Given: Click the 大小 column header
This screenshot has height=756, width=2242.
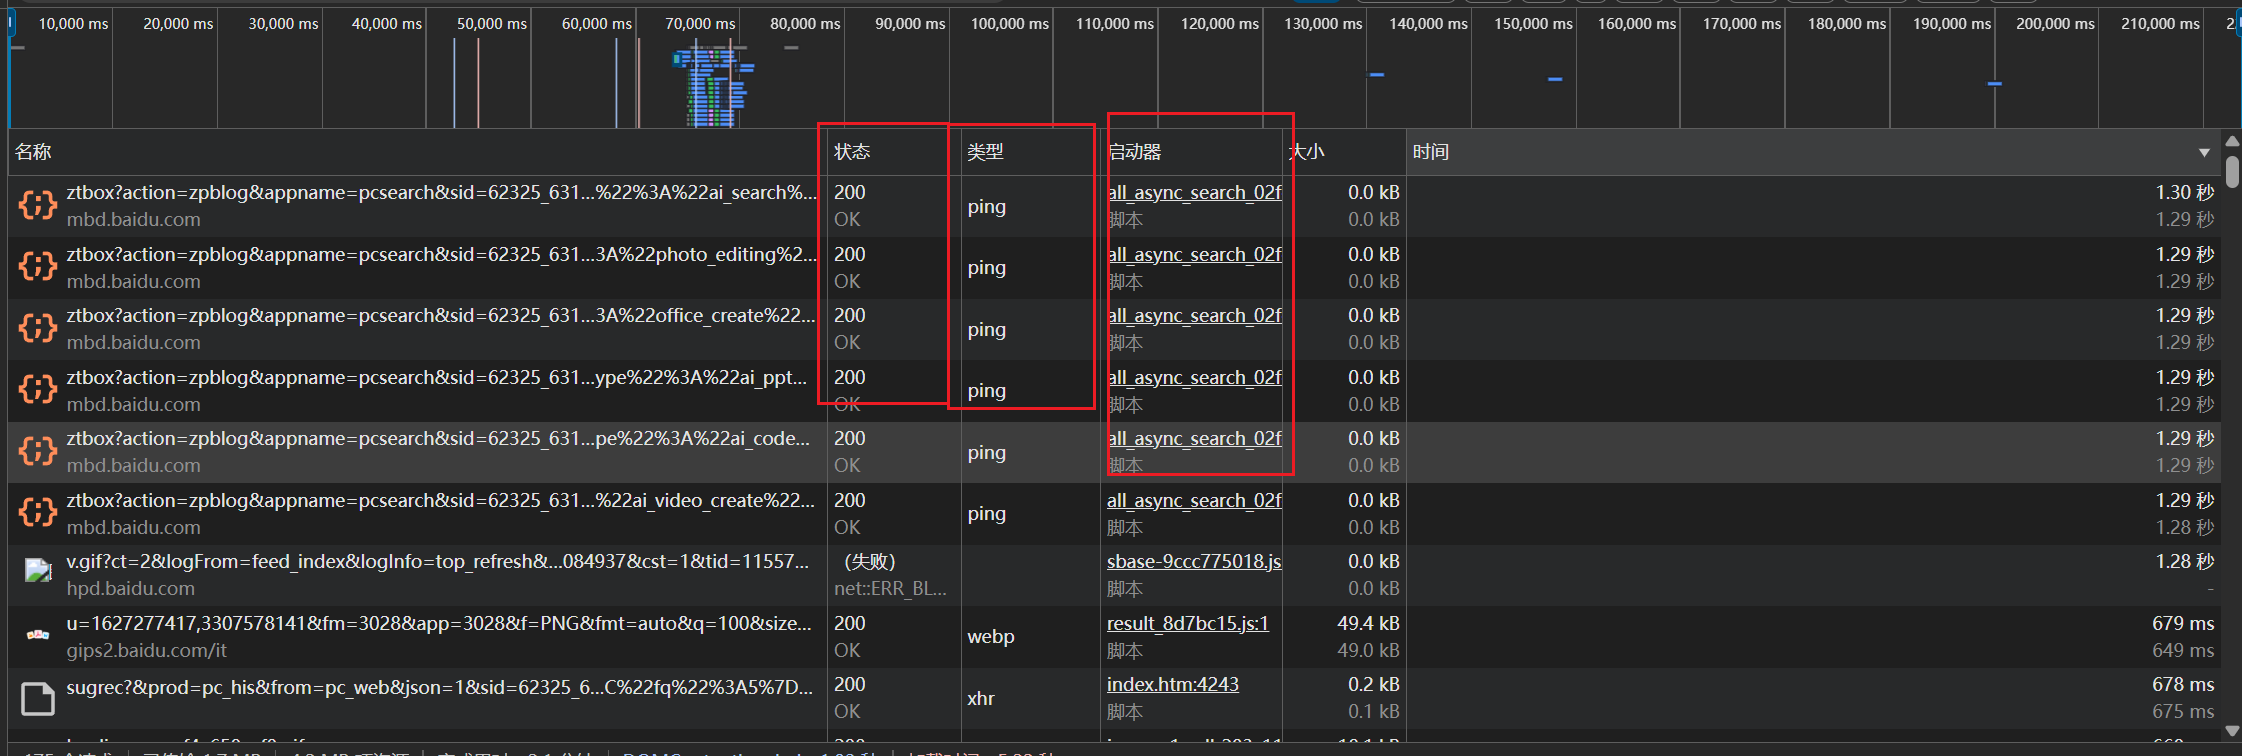Looking at the screenshot, I should click(x=1308, y=152).
